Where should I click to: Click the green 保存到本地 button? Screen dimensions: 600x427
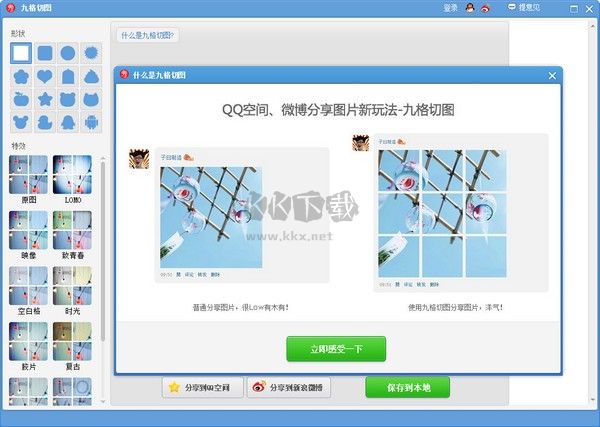point(408,388)
